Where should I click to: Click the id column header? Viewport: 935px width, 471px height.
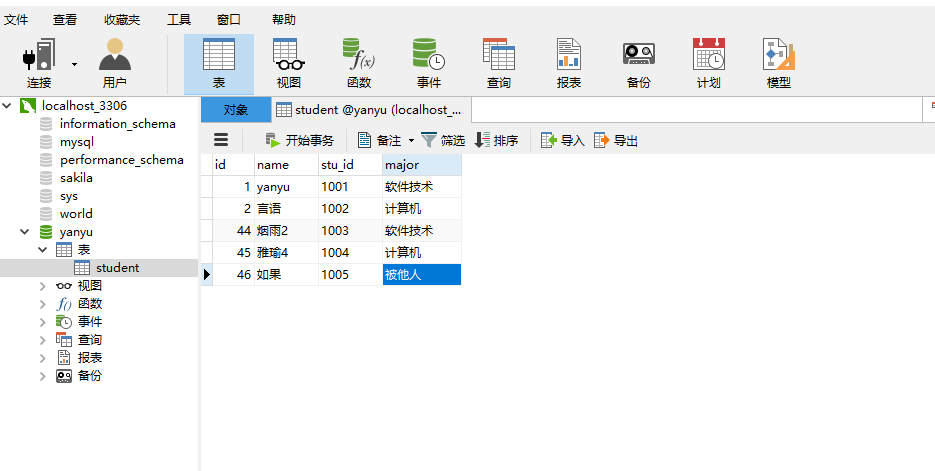[233, 165]
